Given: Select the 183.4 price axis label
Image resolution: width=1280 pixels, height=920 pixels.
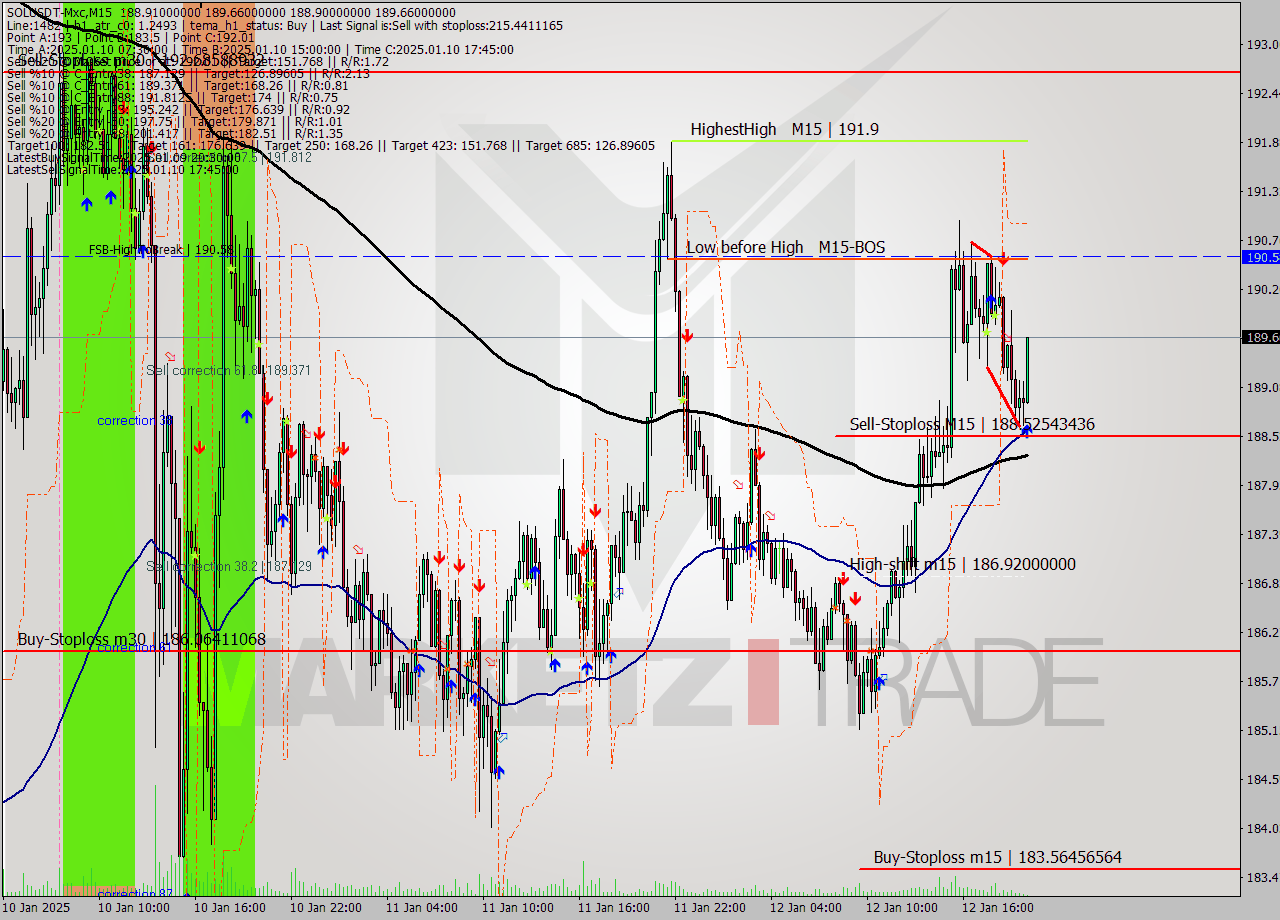Looking at the screenshot, I should tap(1262, 877).
